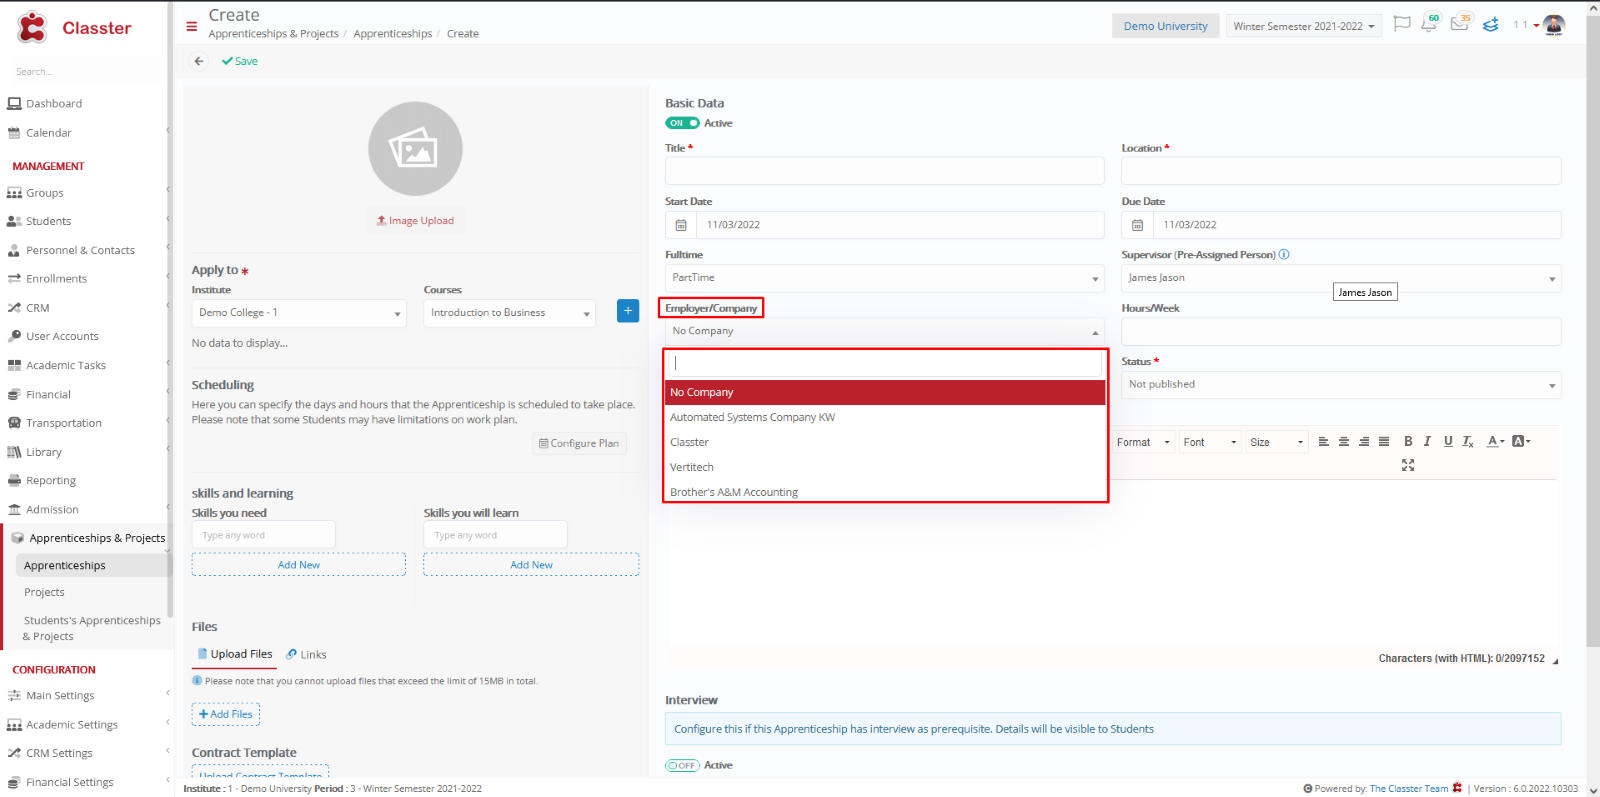Toggle italic formatting

tap(1427, 442)
